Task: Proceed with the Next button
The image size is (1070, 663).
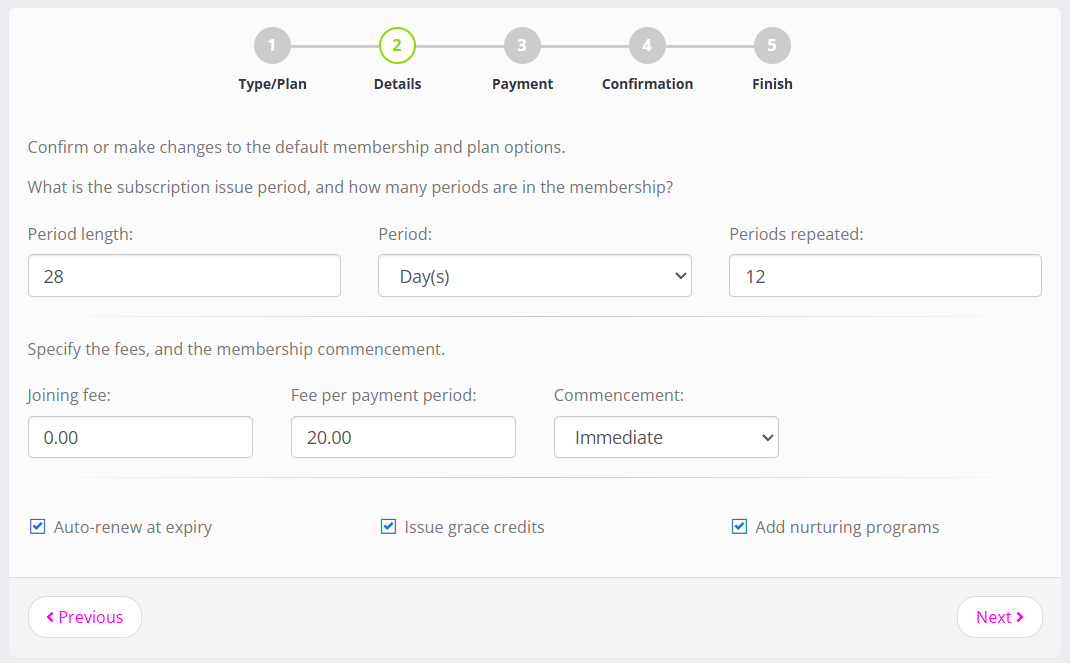Action: [999, 617]
